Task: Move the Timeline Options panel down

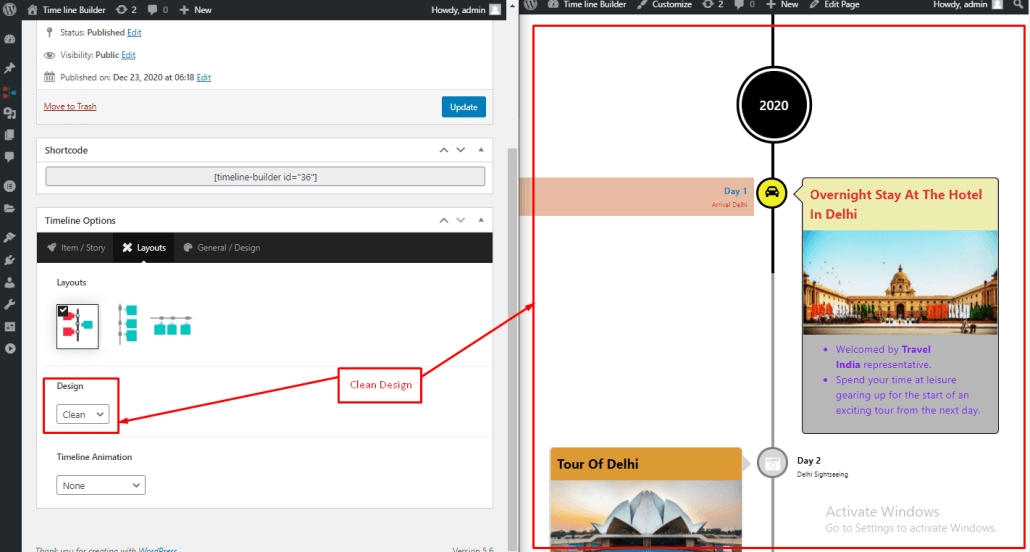Action: 460,220
